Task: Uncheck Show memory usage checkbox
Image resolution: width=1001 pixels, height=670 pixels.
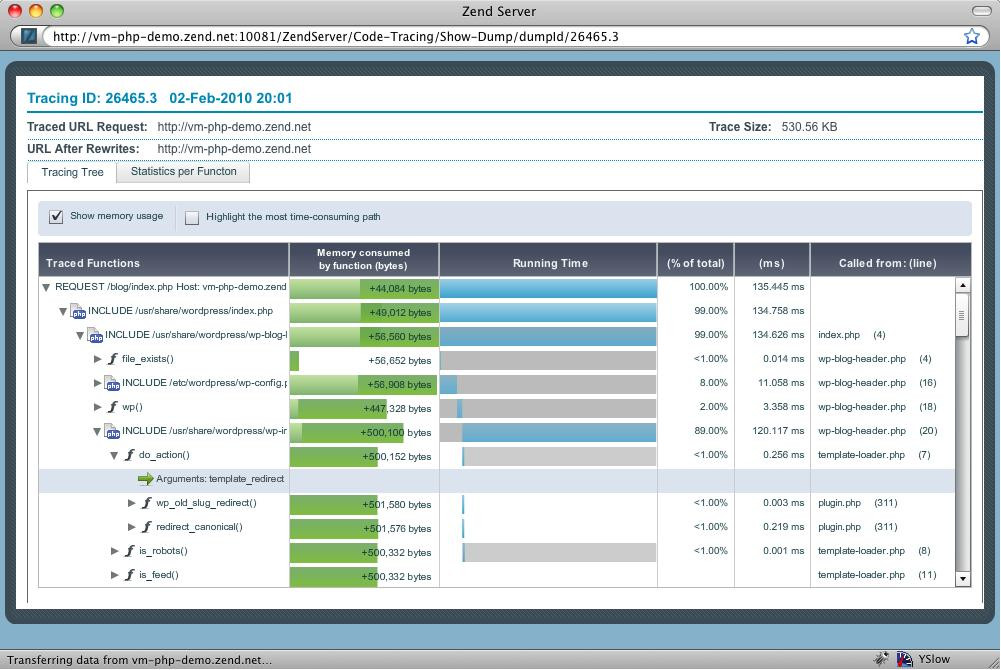Action: (x=56, y=216)
